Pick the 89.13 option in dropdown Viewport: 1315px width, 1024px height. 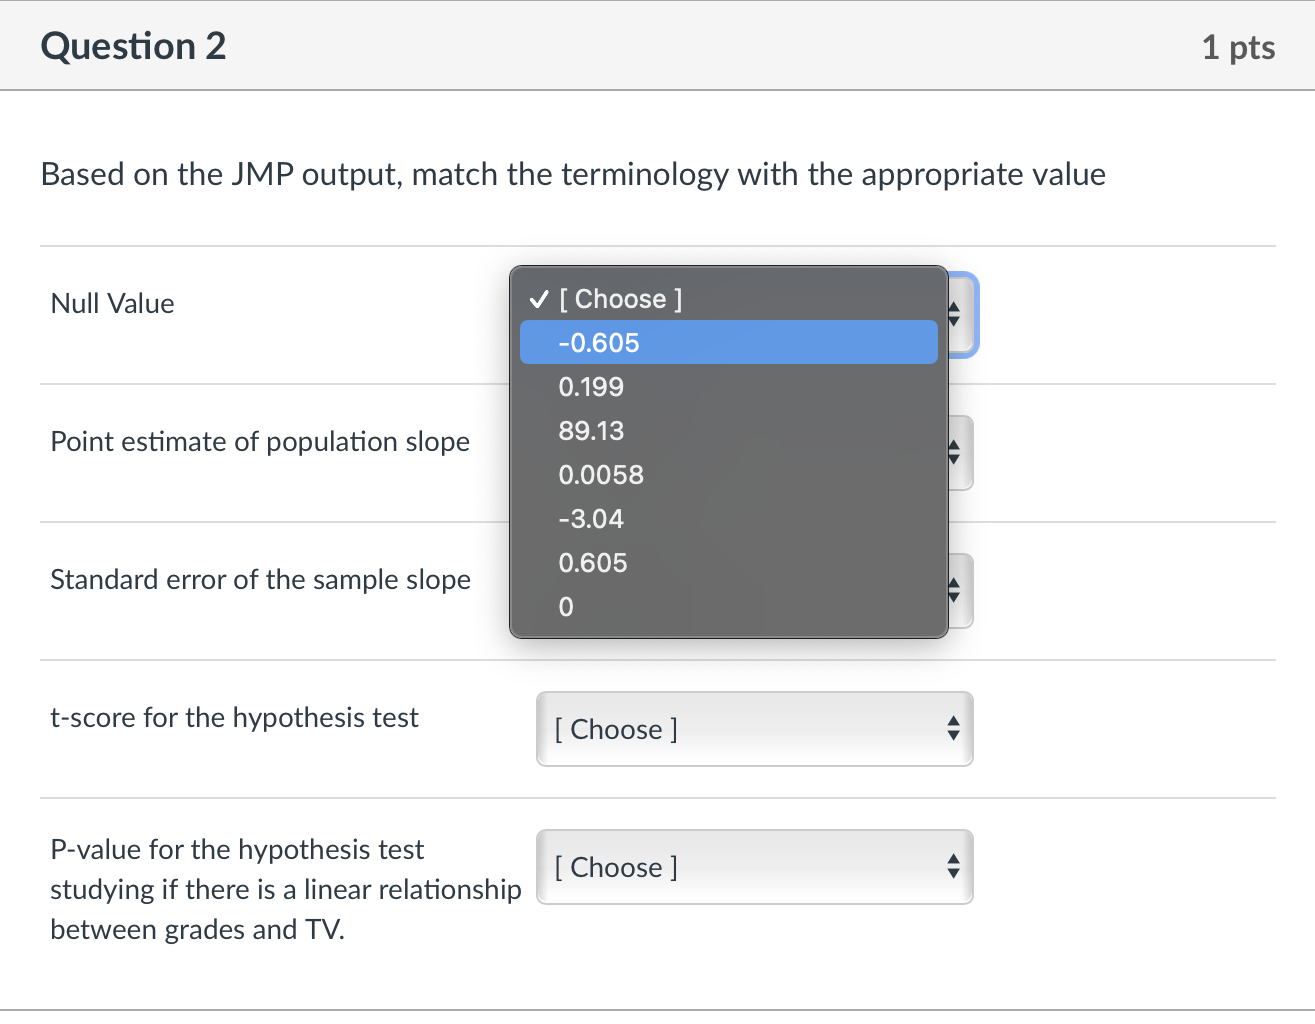pyautogui.click(x=729, y=430)
